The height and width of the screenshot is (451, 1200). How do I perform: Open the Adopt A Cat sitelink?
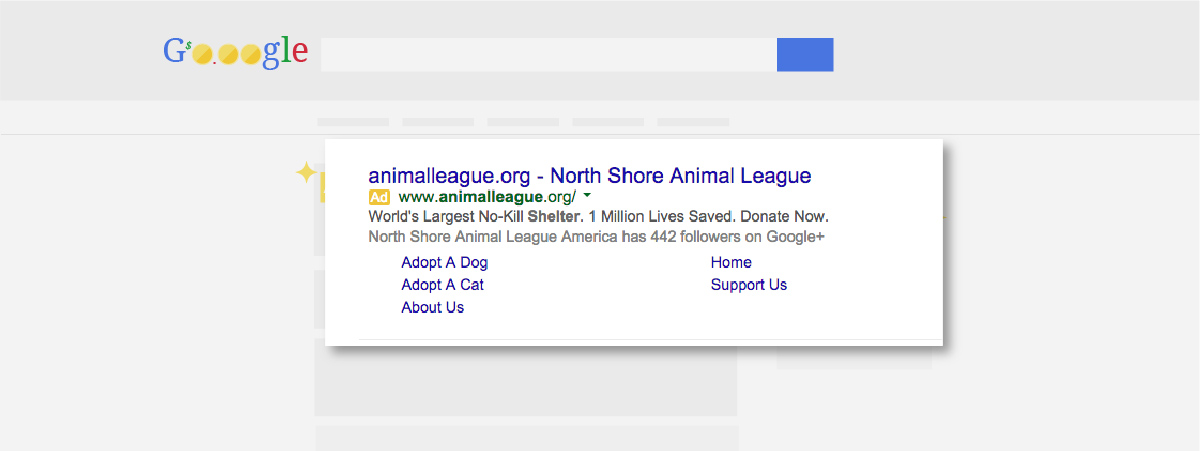443,285
